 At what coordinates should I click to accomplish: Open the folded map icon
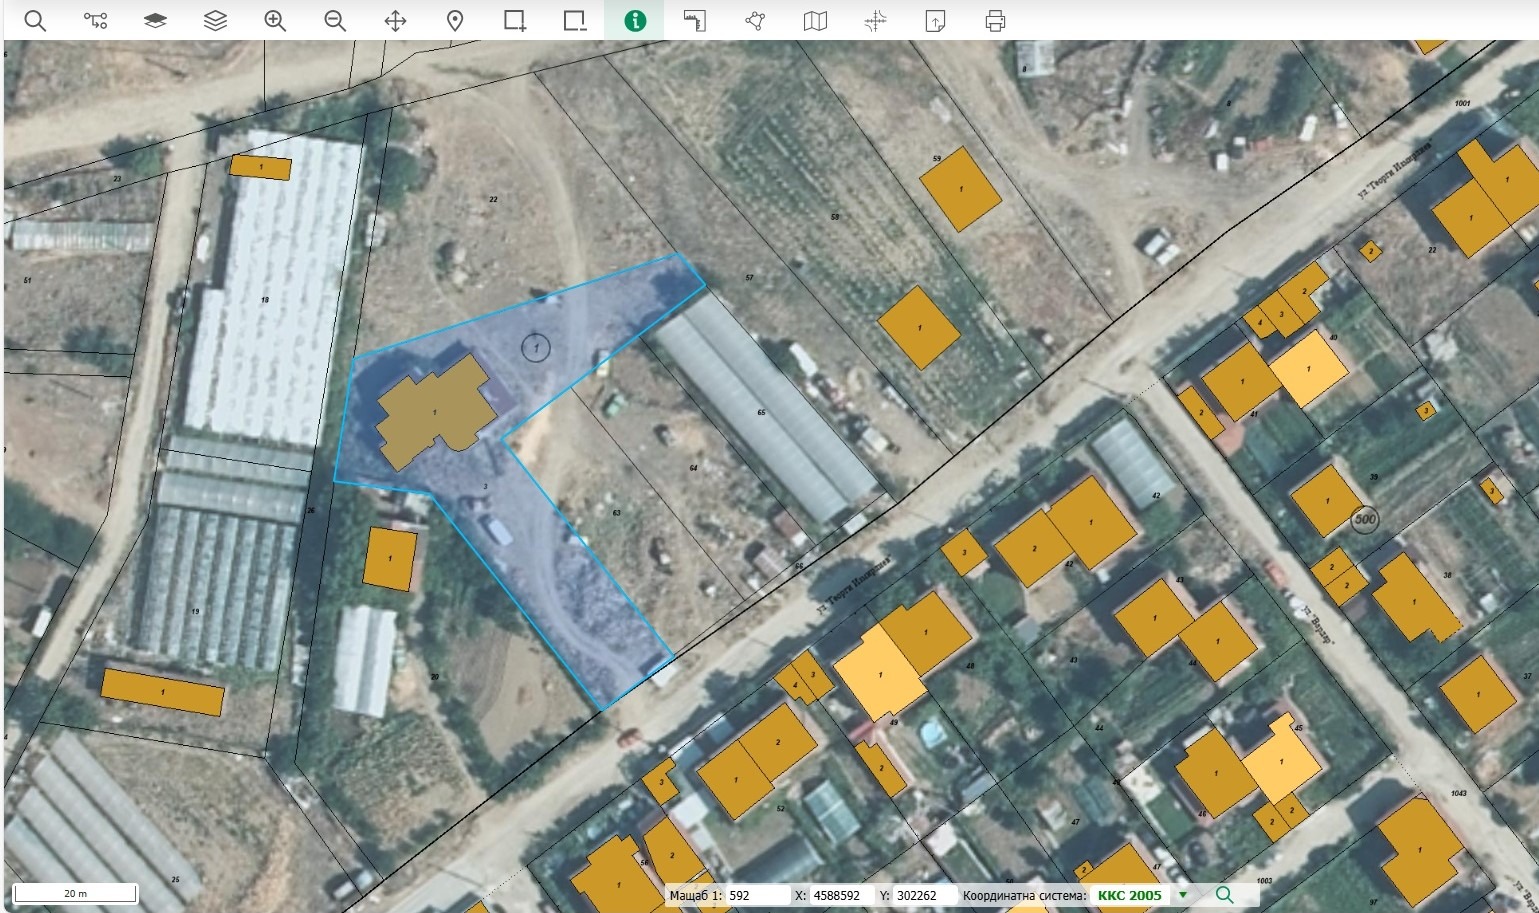tap(815, 21)
